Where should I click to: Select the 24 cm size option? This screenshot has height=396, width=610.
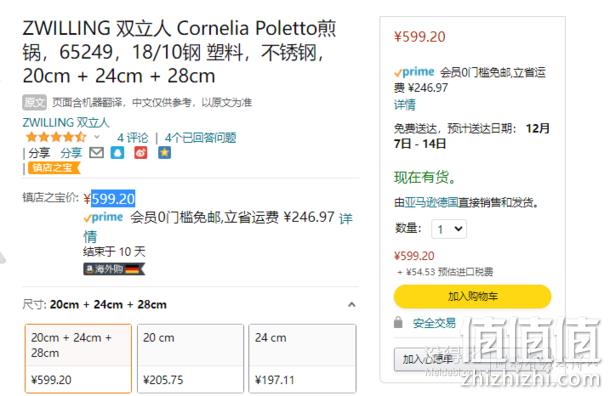coord(302,358)
